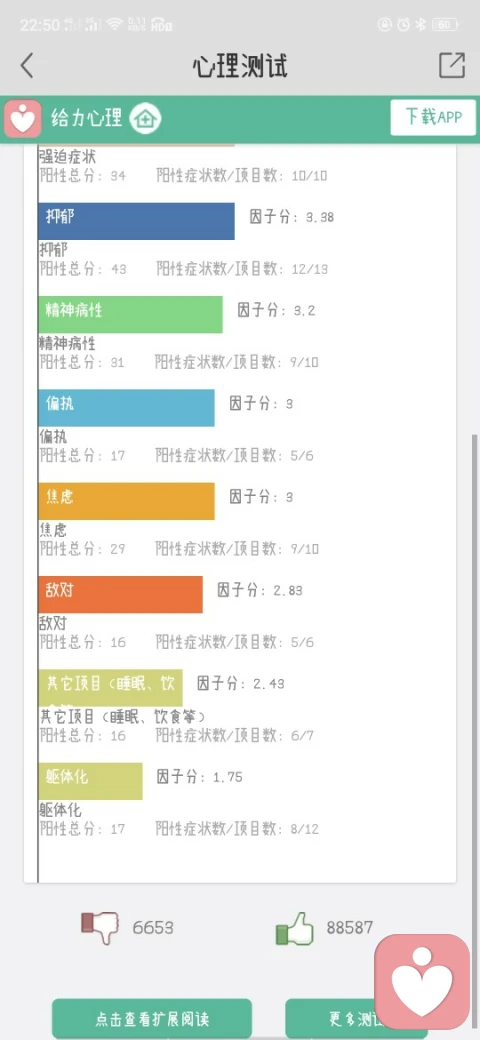Open the home icon beside 给力心理
480x1040 pixels.
pyautogui.click(x=145, y=119)
